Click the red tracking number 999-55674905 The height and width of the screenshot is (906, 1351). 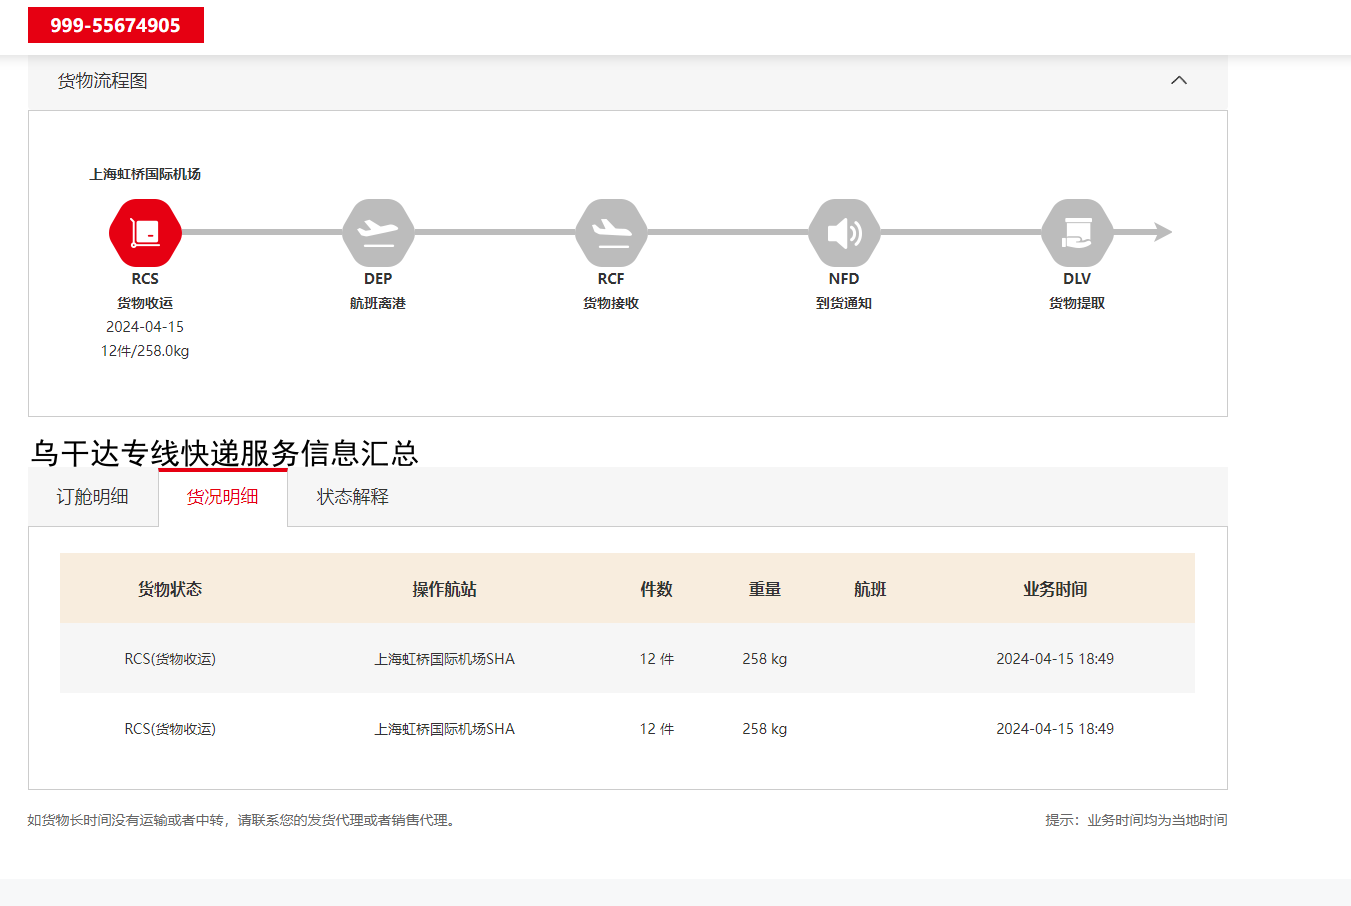(115, 24)
